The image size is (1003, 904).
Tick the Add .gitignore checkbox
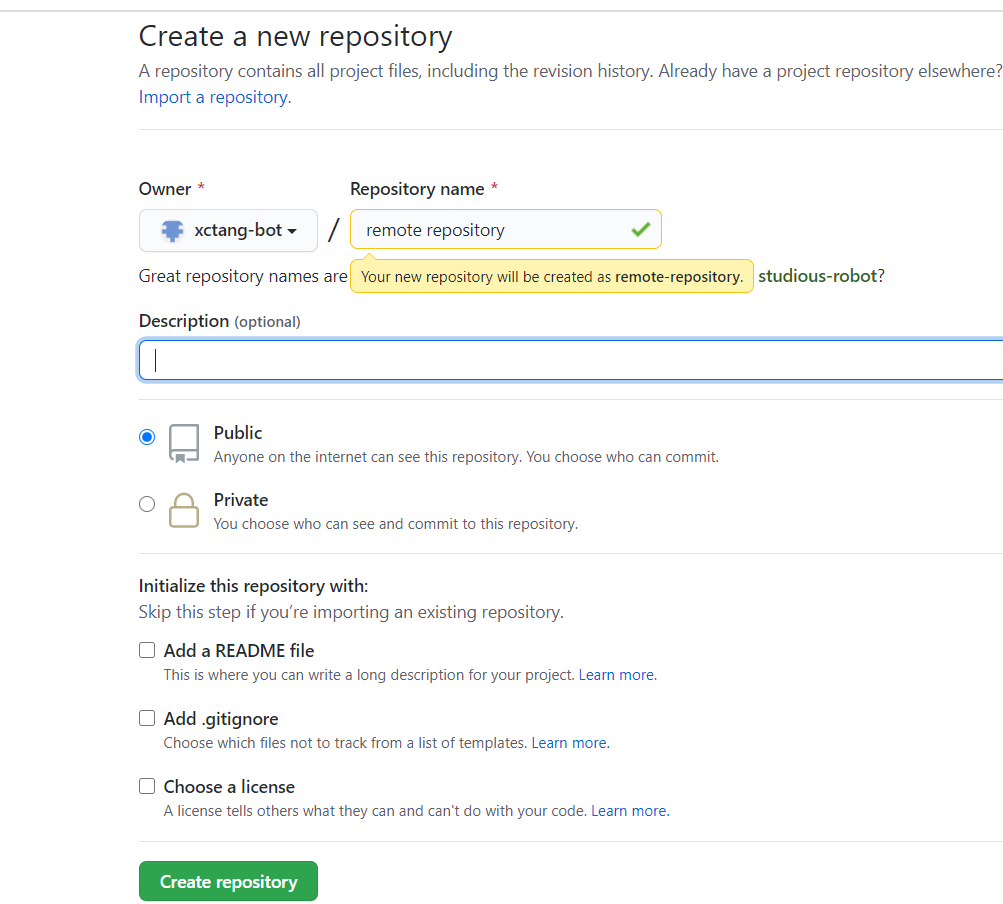pyautogui.click(x=147, y=718)
